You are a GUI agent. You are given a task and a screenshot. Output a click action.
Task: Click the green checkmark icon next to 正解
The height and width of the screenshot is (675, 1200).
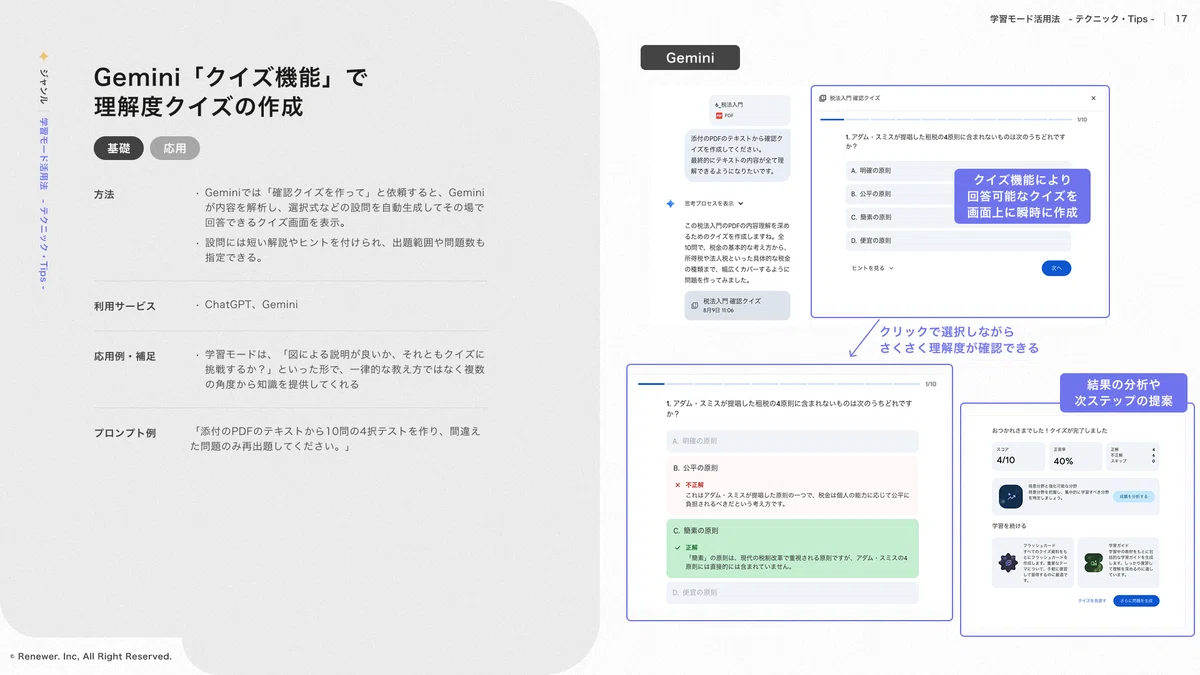pyautogui.click(x=677, y=547)
